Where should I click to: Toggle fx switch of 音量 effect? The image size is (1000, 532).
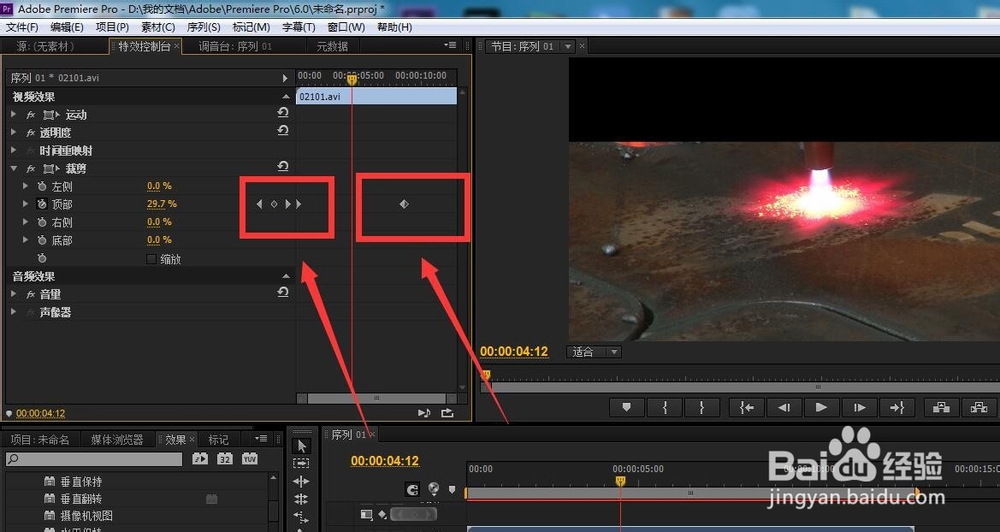coord(31,294)
